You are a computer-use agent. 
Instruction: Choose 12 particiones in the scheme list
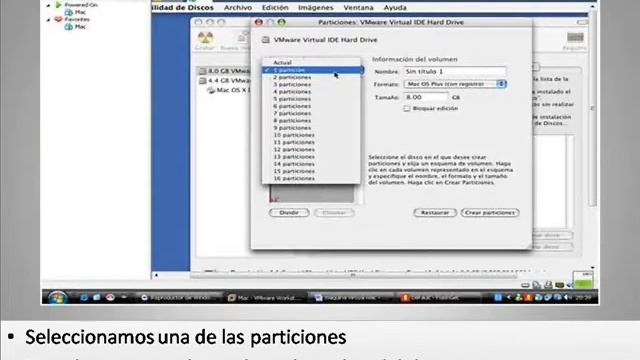[x=311, y=149]
